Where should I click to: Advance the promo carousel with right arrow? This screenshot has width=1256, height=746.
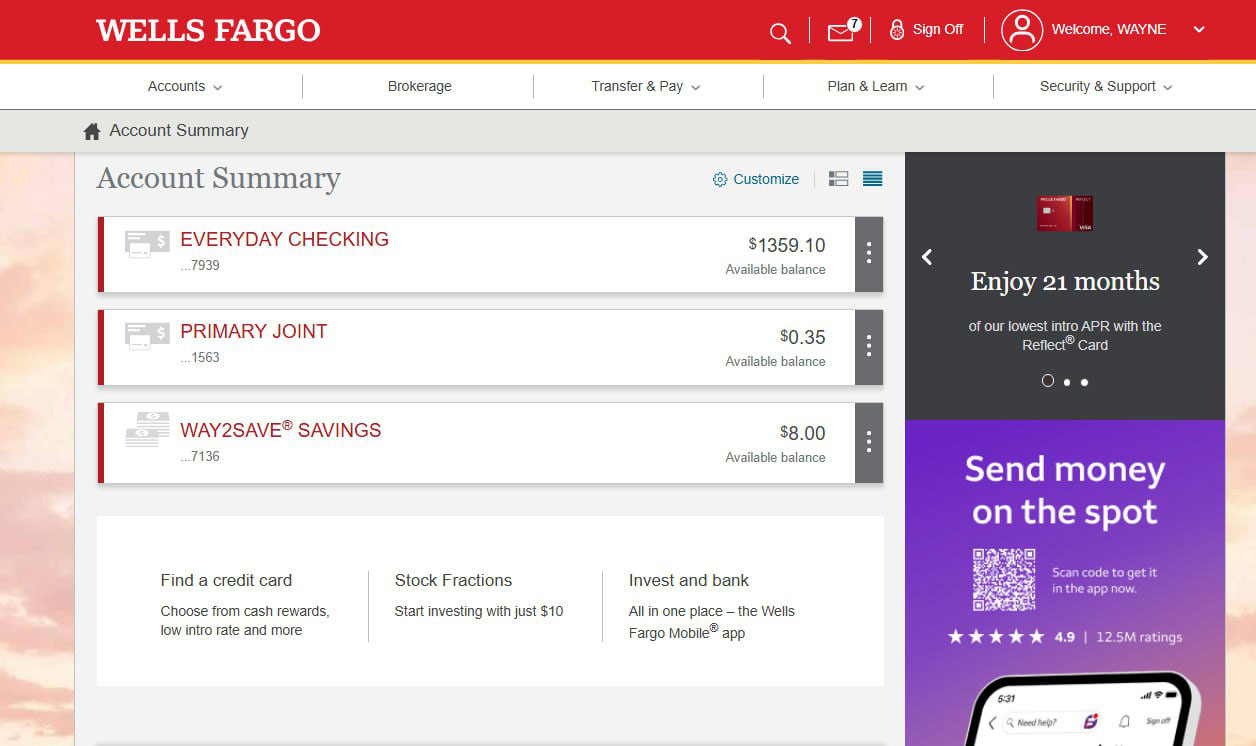[x=1202, y=257]
